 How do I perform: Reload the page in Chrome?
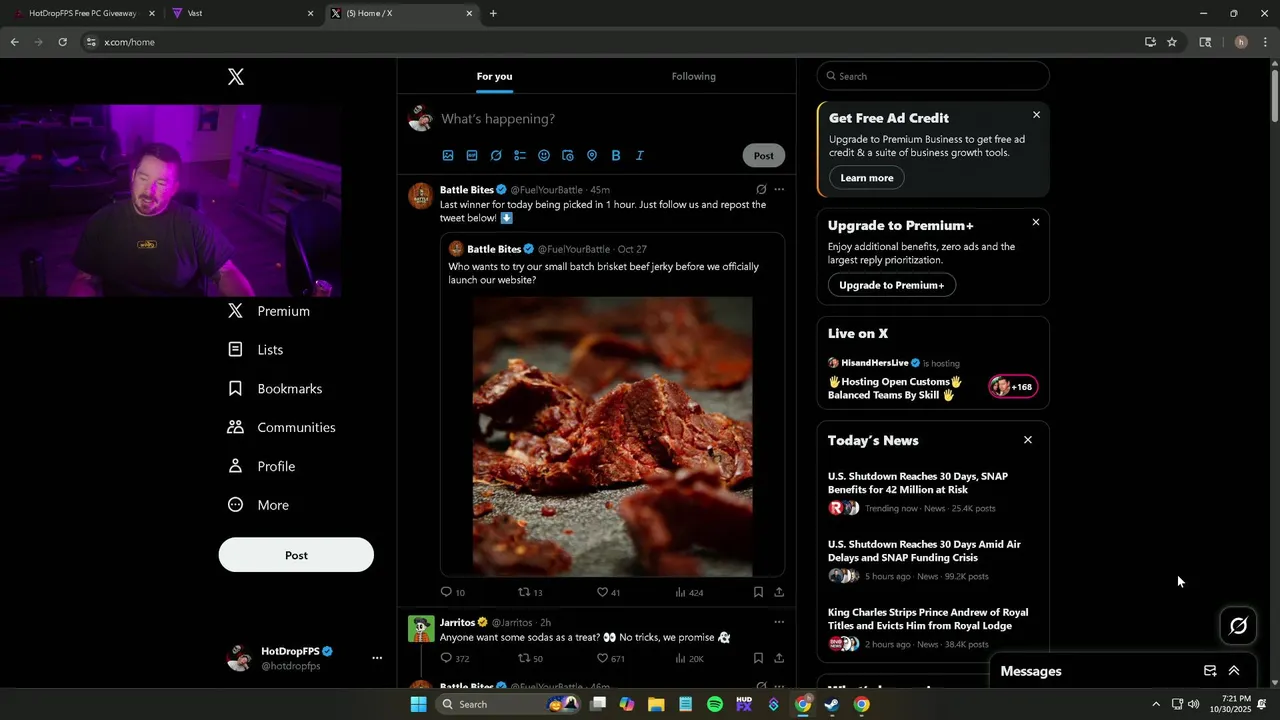click(x=62, y=42)
